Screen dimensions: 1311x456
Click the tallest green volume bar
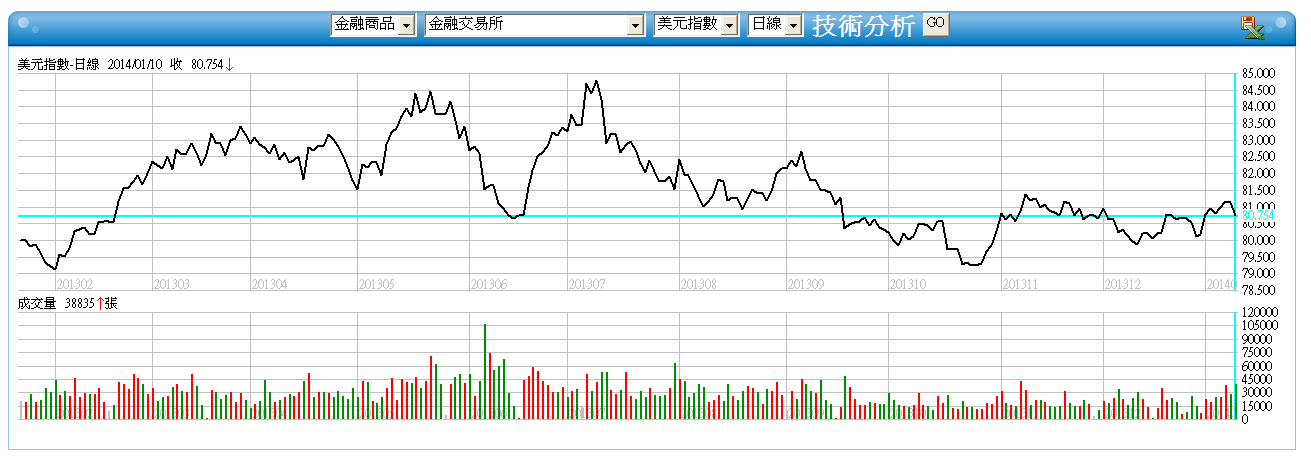pyautogui.click(x=485, y=371)
